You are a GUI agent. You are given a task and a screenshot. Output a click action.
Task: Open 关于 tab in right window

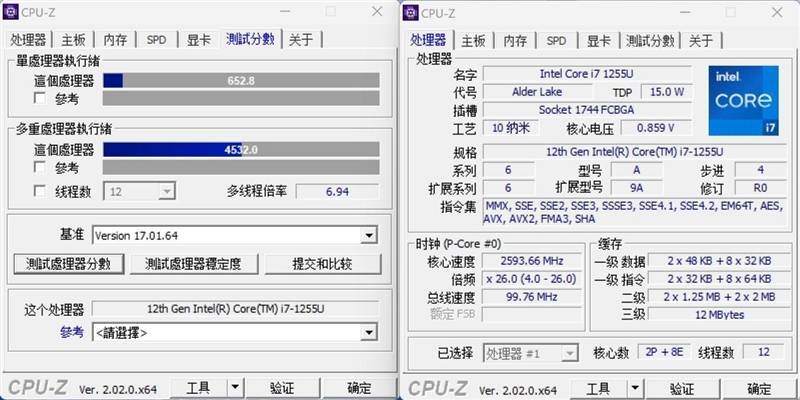tap(701, 40)
